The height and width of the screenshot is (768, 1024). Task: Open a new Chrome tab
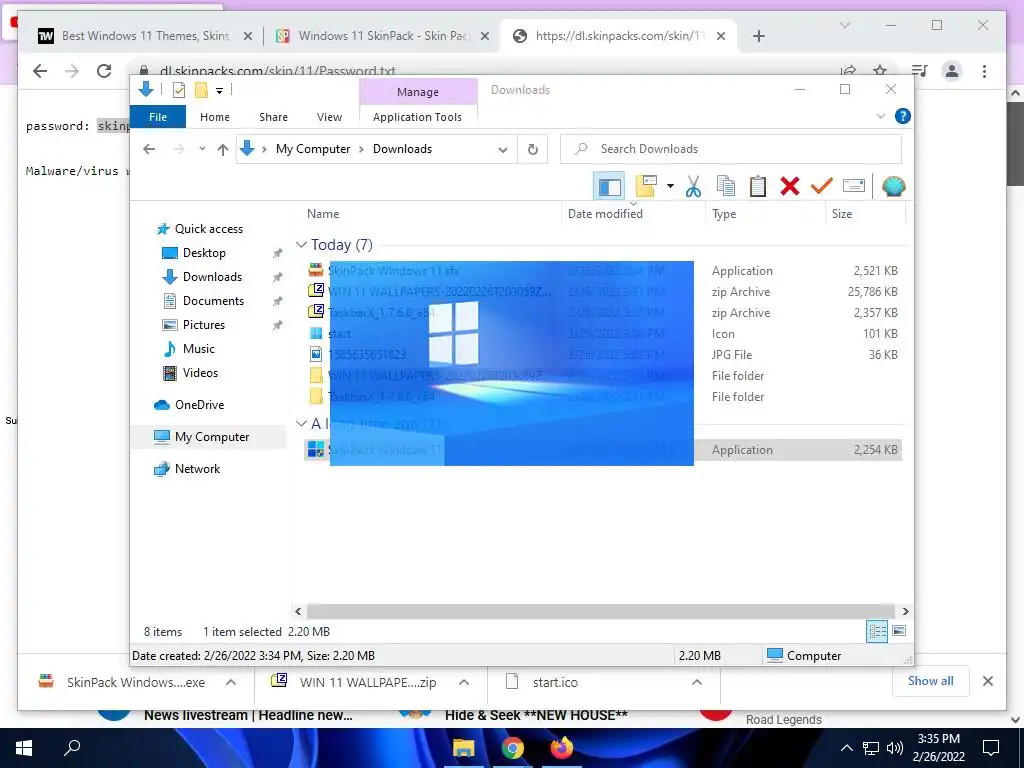coord(758,36)
